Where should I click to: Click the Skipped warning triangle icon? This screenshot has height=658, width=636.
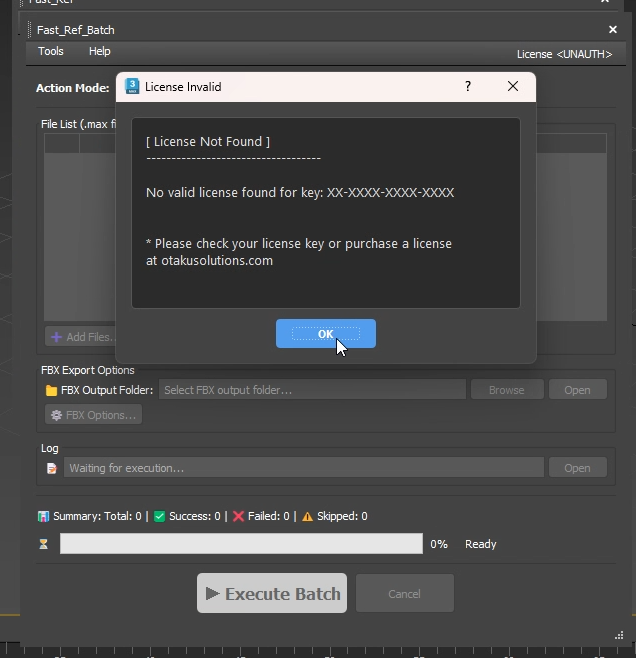pos(307,517)
